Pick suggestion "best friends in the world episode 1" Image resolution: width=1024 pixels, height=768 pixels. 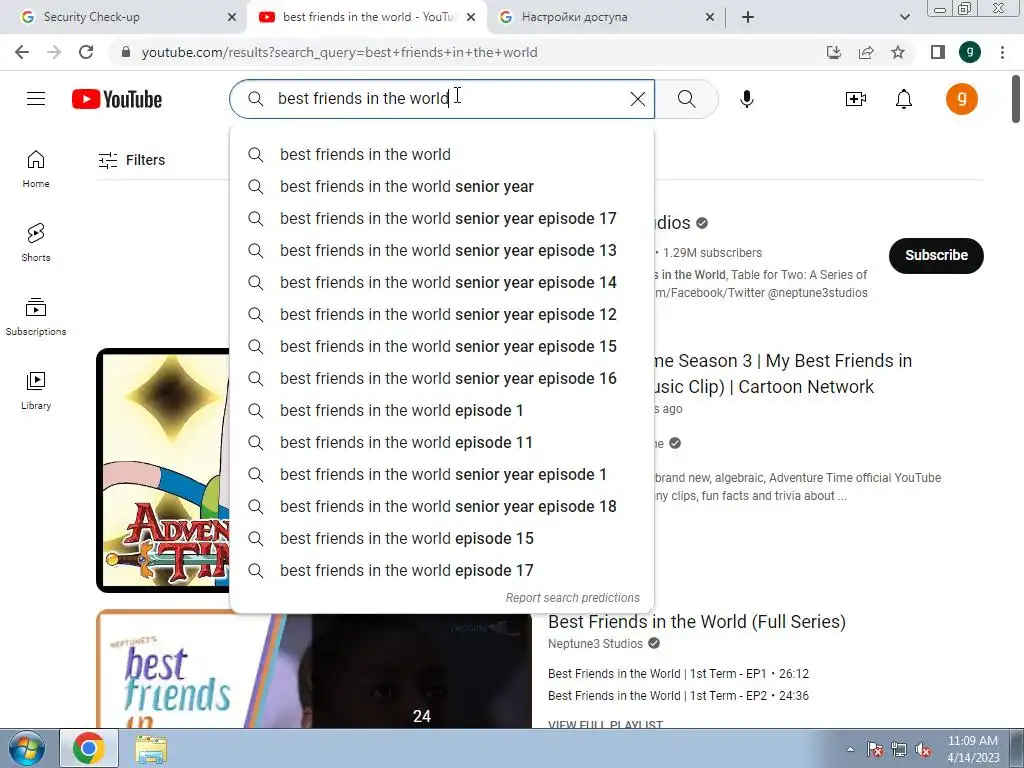(442, 410)
